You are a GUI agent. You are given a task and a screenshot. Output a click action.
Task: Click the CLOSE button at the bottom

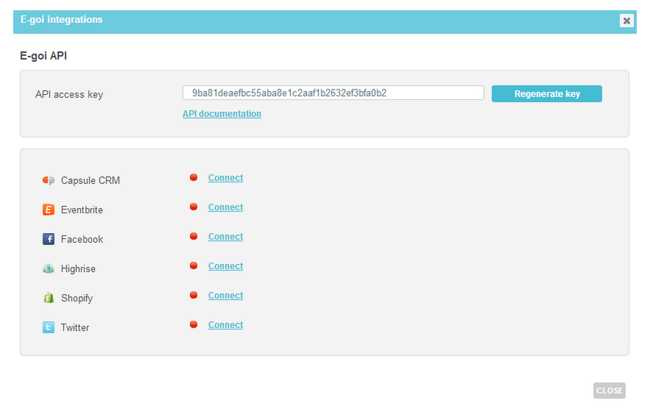tap(609, 390)
